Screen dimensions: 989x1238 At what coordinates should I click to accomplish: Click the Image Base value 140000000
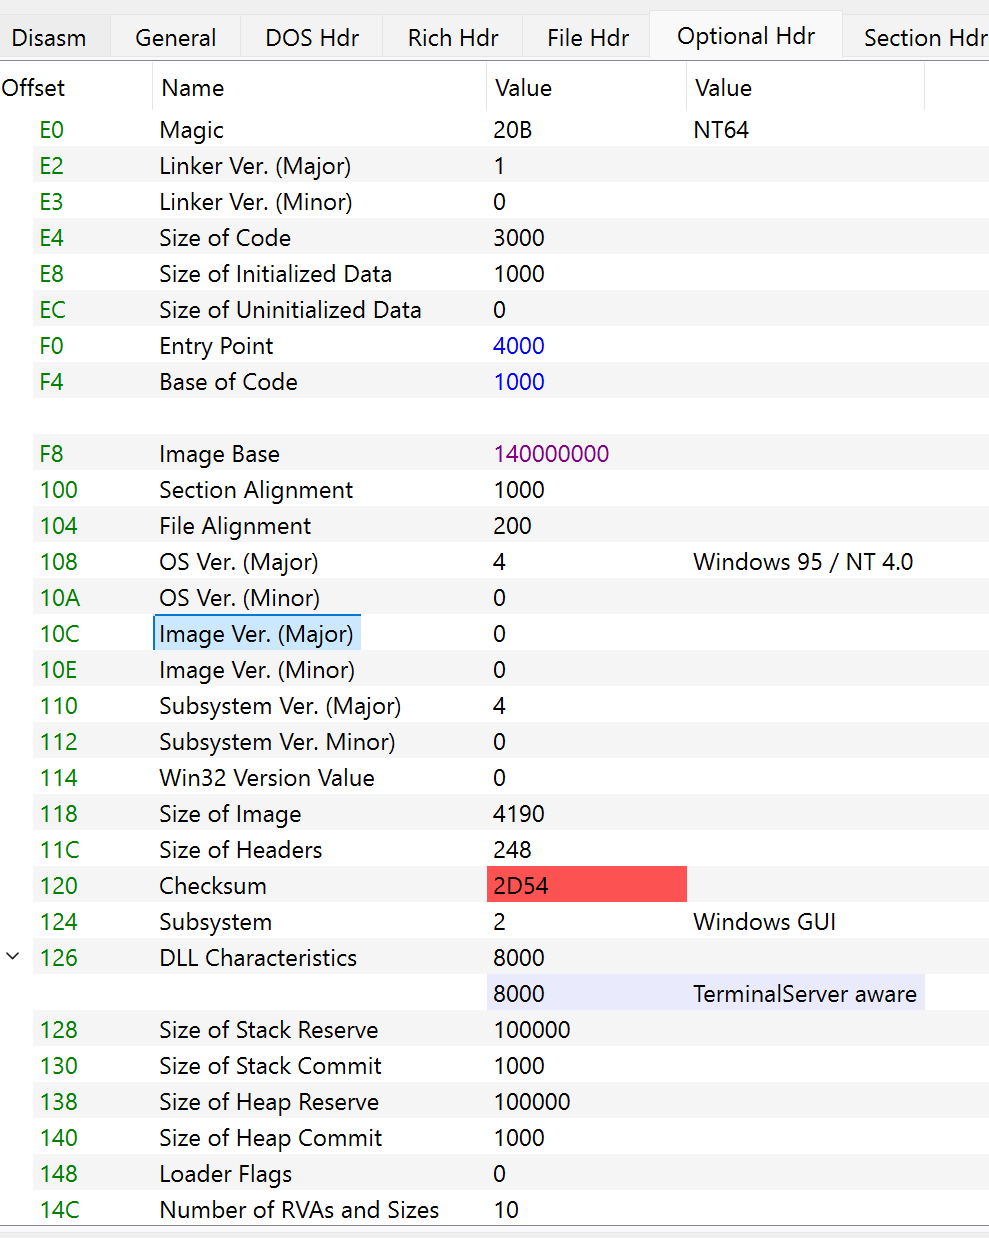click(551, 454)
